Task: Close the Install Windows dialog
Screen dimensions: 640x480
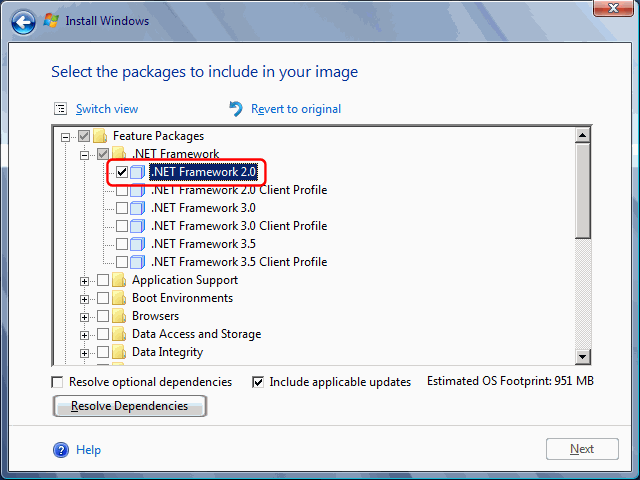Action: (613, 8)
